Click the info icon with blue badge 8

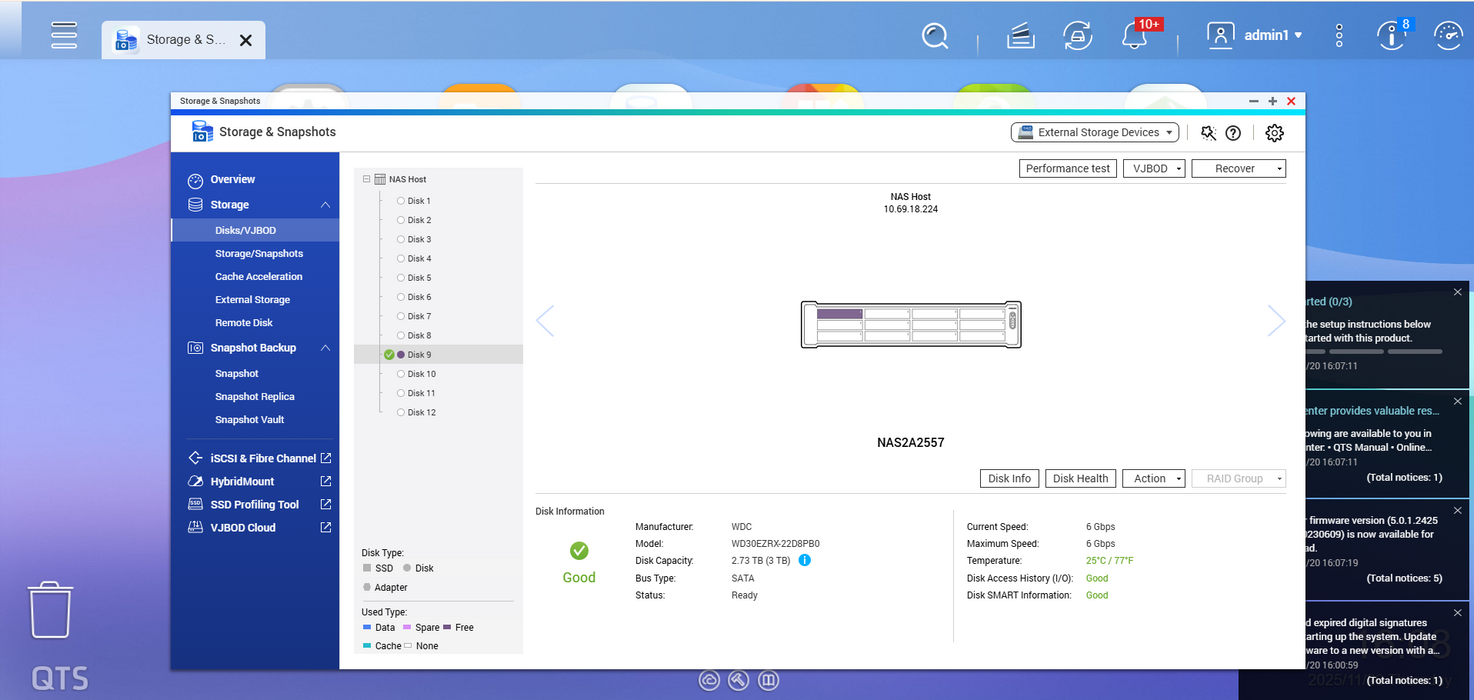pyautogui.click(x=1392, y=35)
